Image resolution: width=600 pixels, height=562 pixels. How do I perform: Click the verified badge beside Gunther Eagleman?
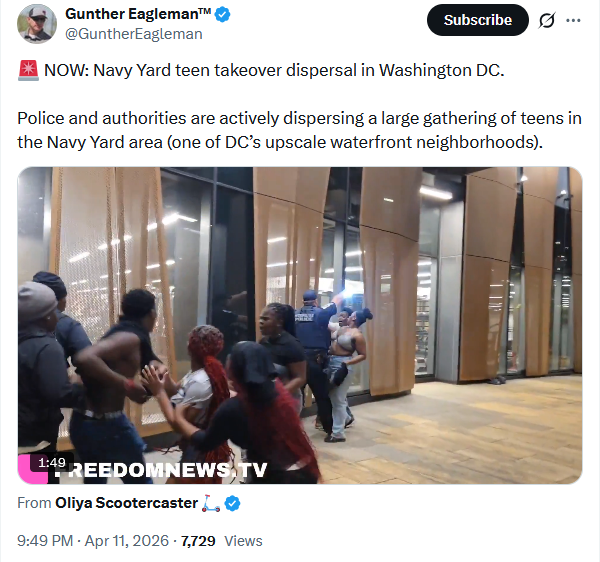(x=222, y=15)
